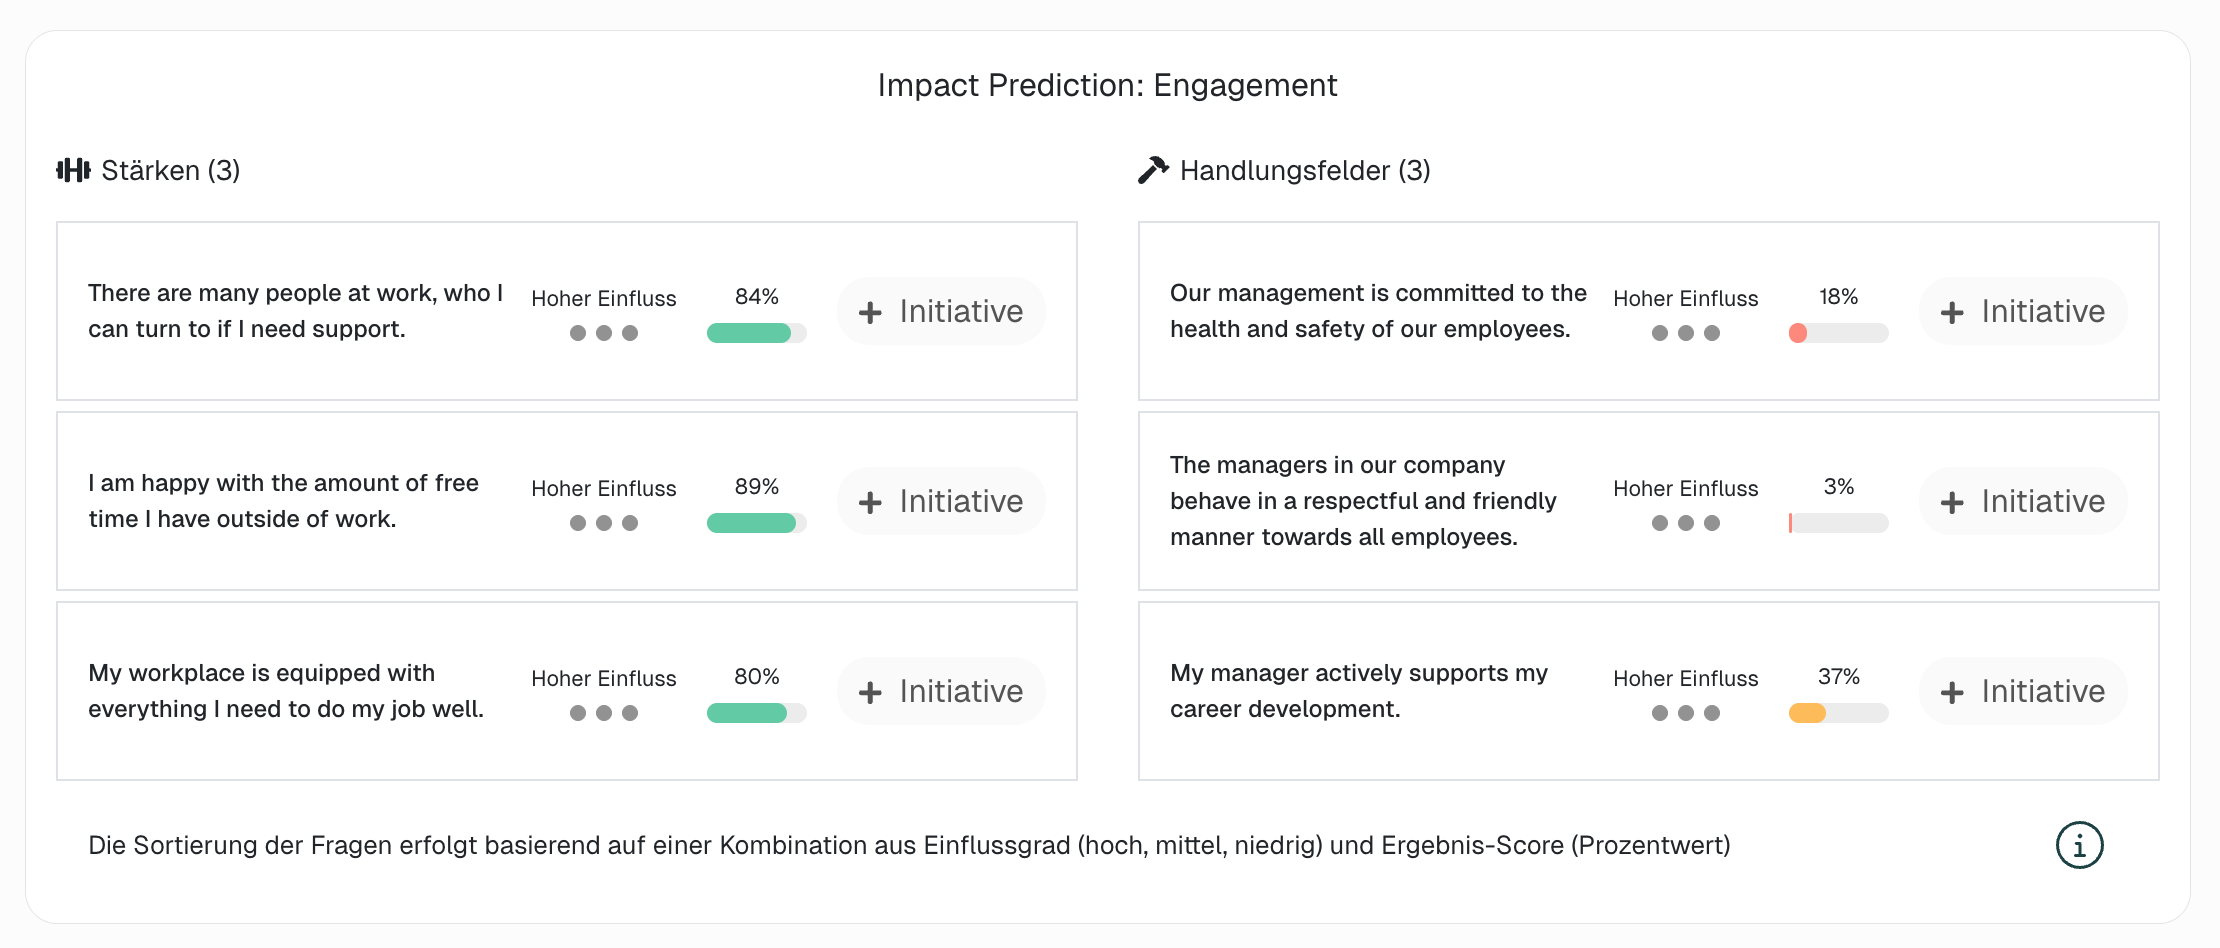
Task: Click the 89% green progress bar
Action: pyautogui.click(x=756, y=523)
